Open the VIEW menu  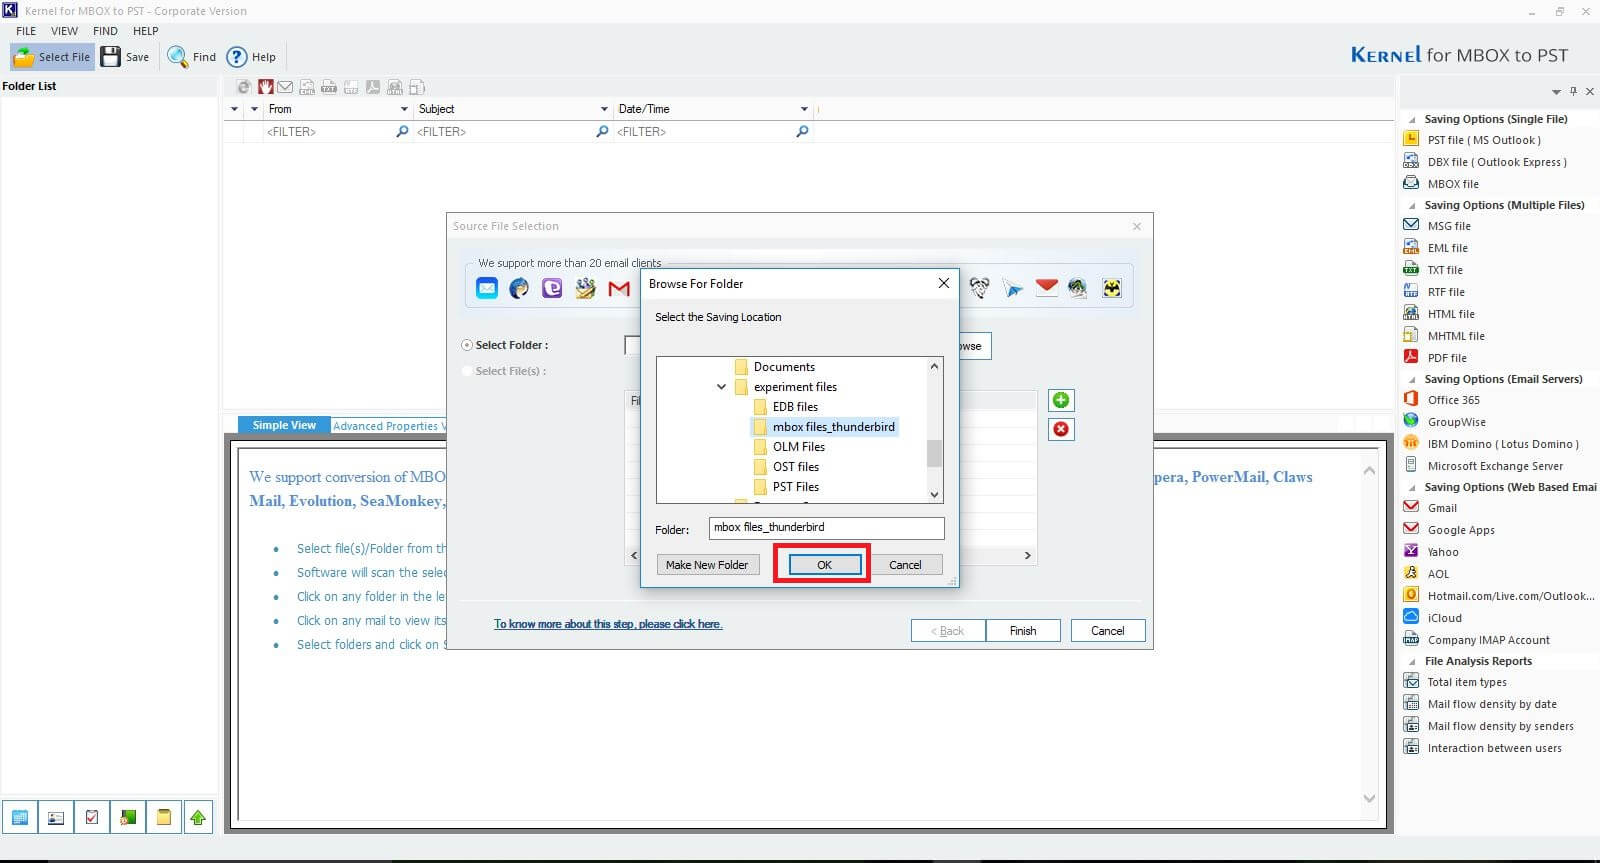[64, 31]
